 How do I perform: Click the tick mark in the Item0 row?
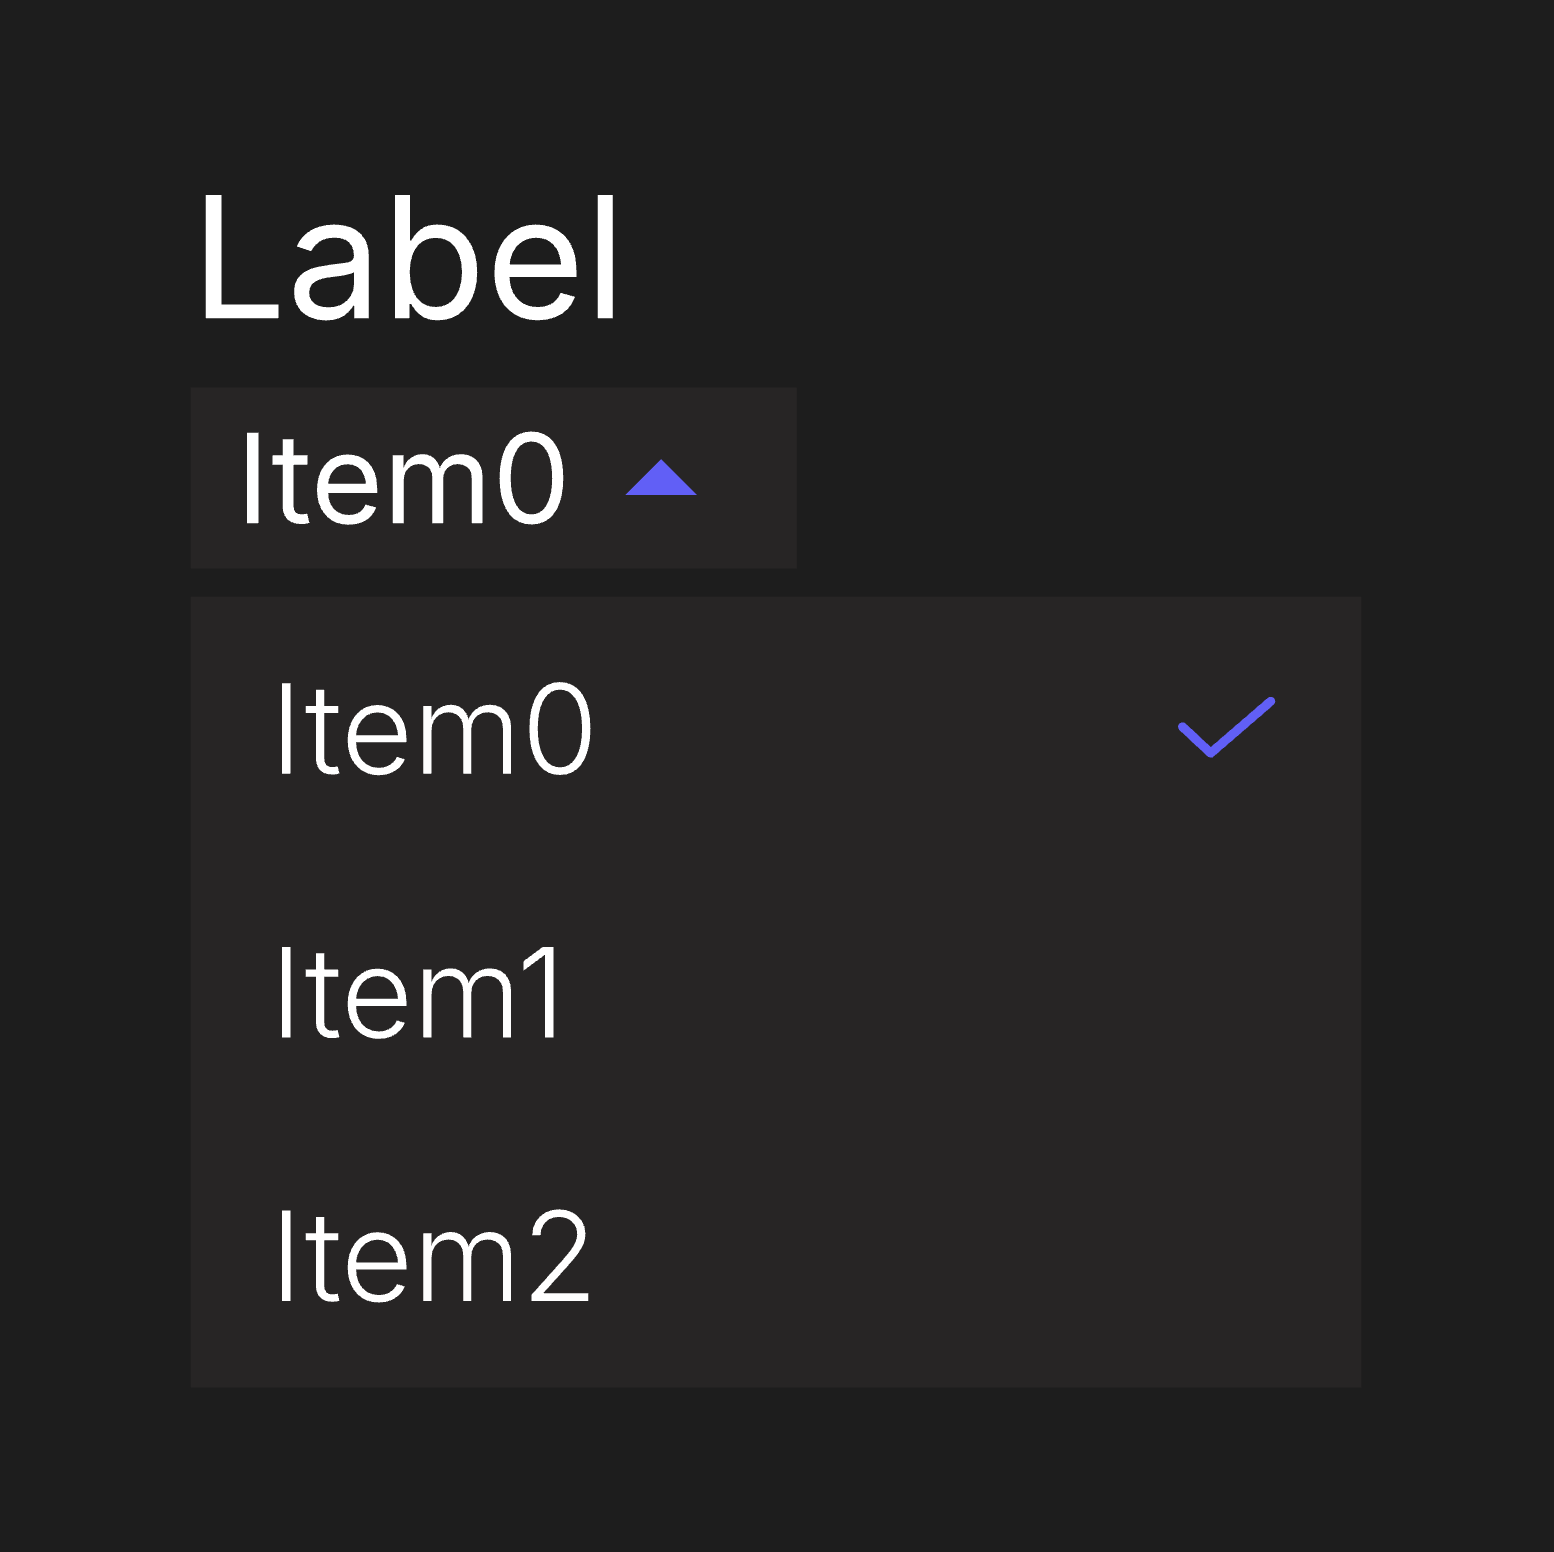[1226, 727]
